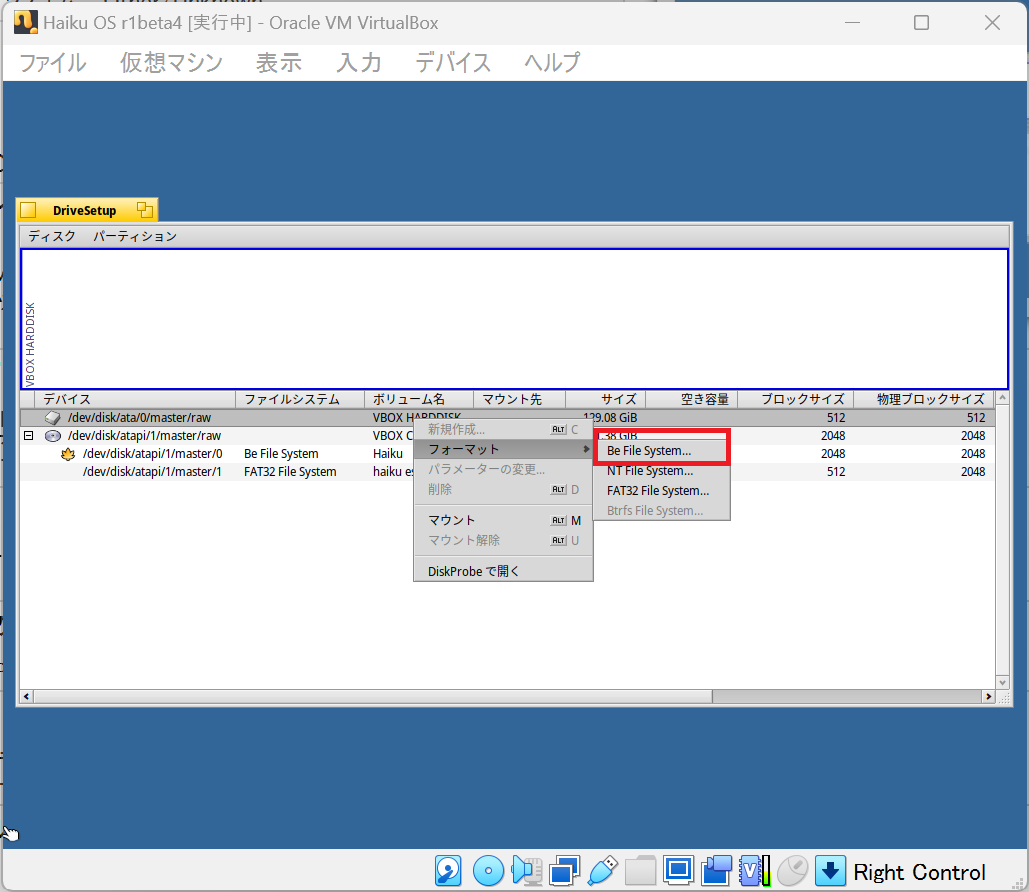Select the /dev/disk/ata/0/master/raw row

coord(507,417)
